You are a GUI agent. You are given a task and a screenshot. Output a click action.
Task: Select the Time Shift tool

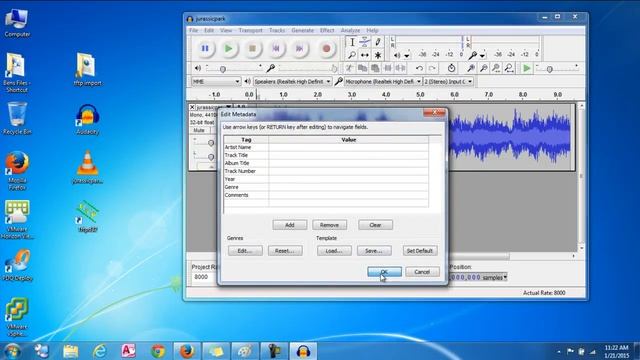point(365,55)
